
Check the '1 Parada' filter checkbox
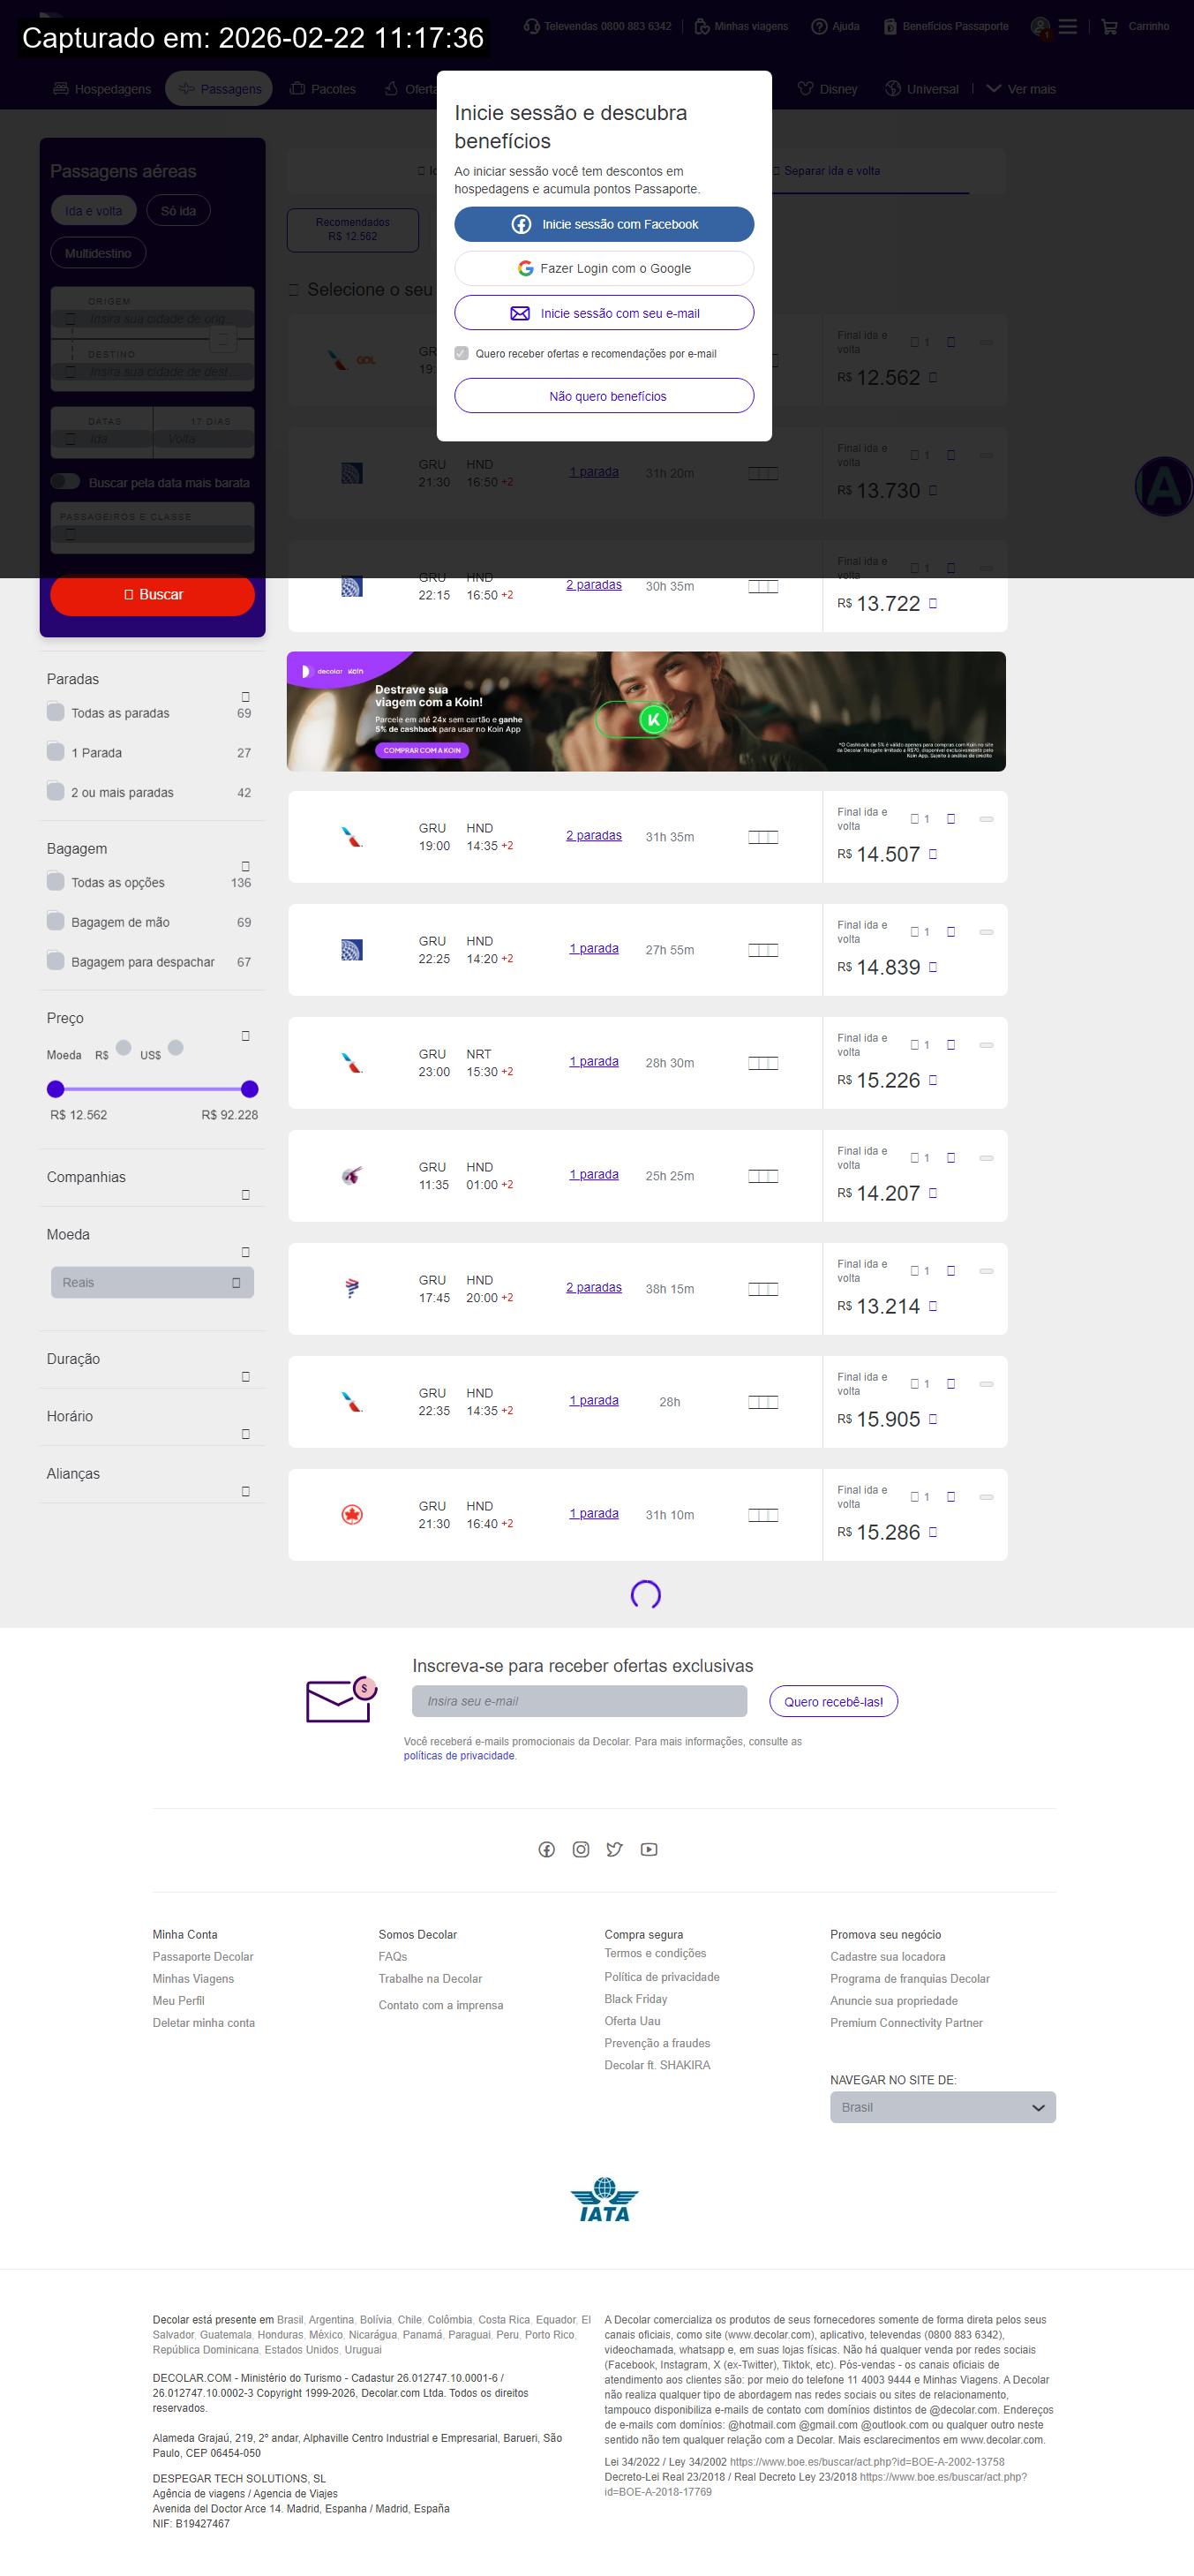coord(56,752)
